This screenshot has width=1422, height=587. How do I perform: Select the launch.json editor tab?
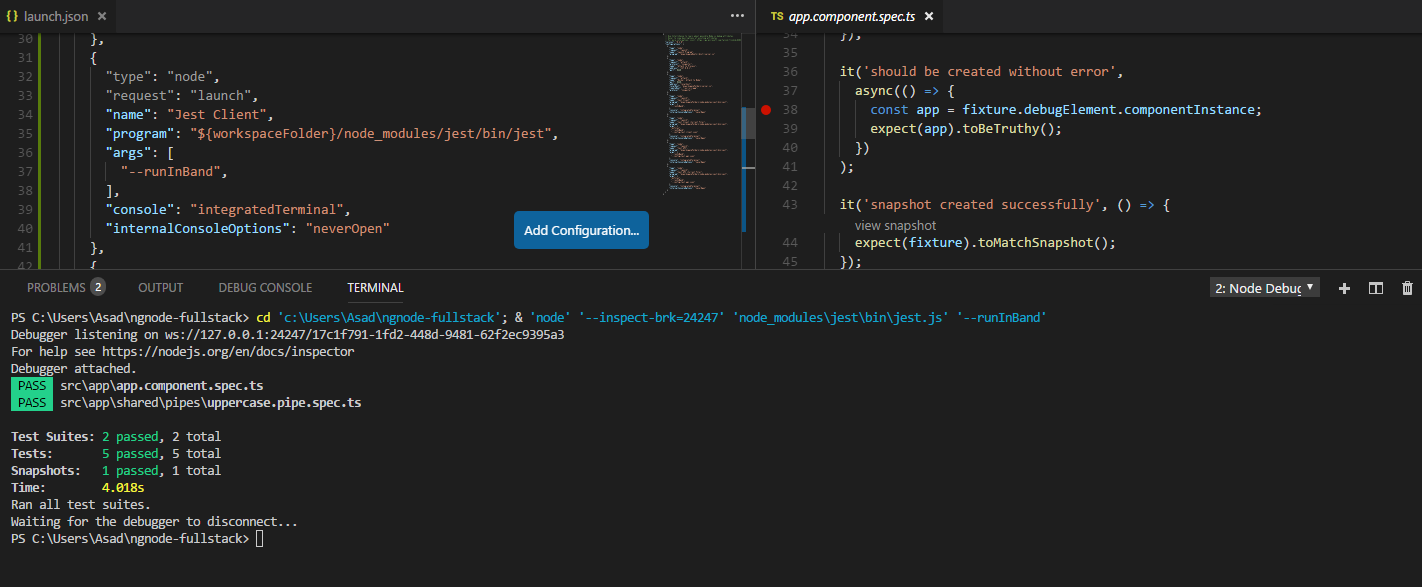[x=57, y=16]
